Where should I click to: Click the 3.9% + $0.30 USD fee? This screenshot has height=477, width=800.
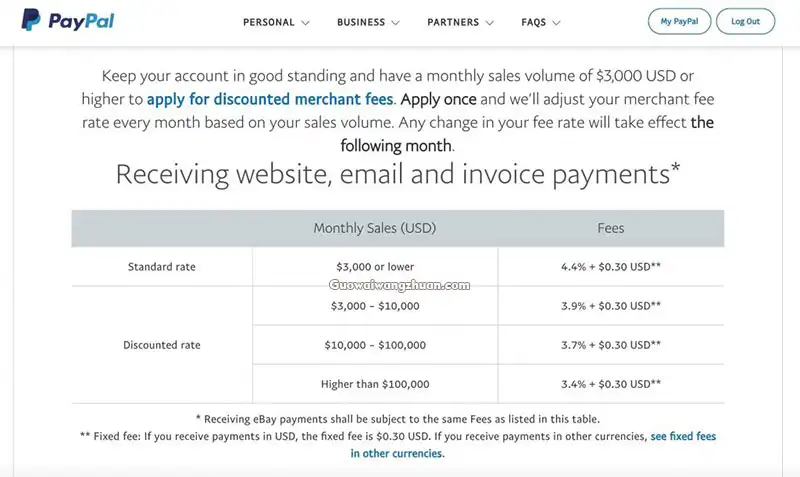611,306
